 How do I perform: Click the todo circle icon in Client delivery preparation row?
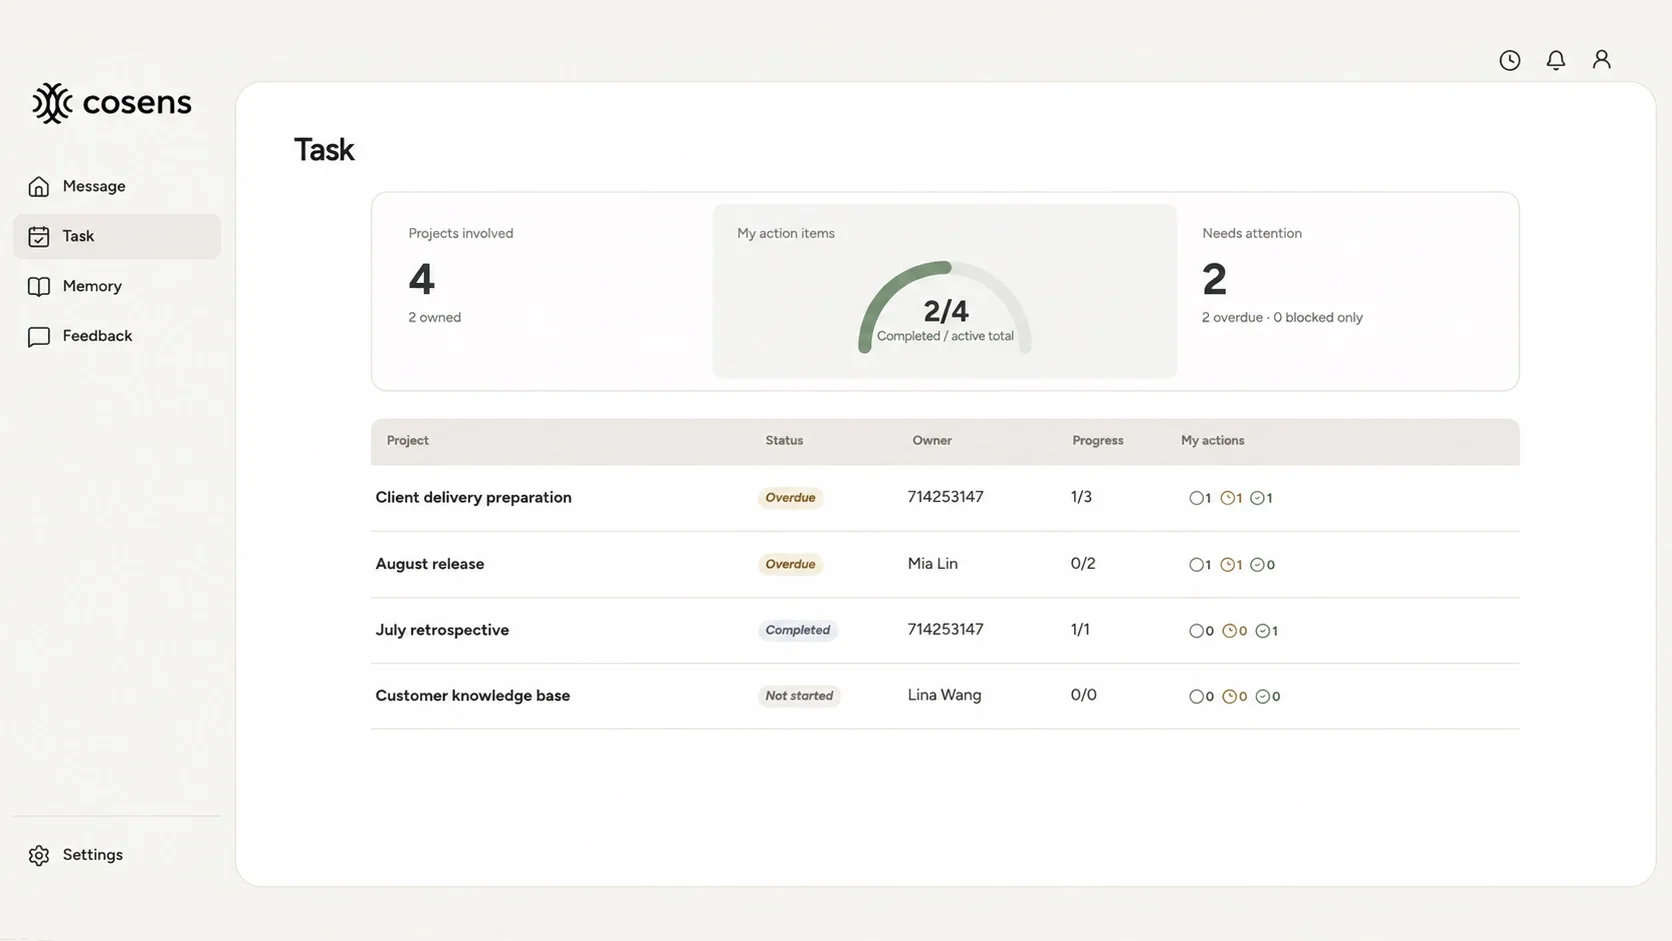[x=1195, y=498]
